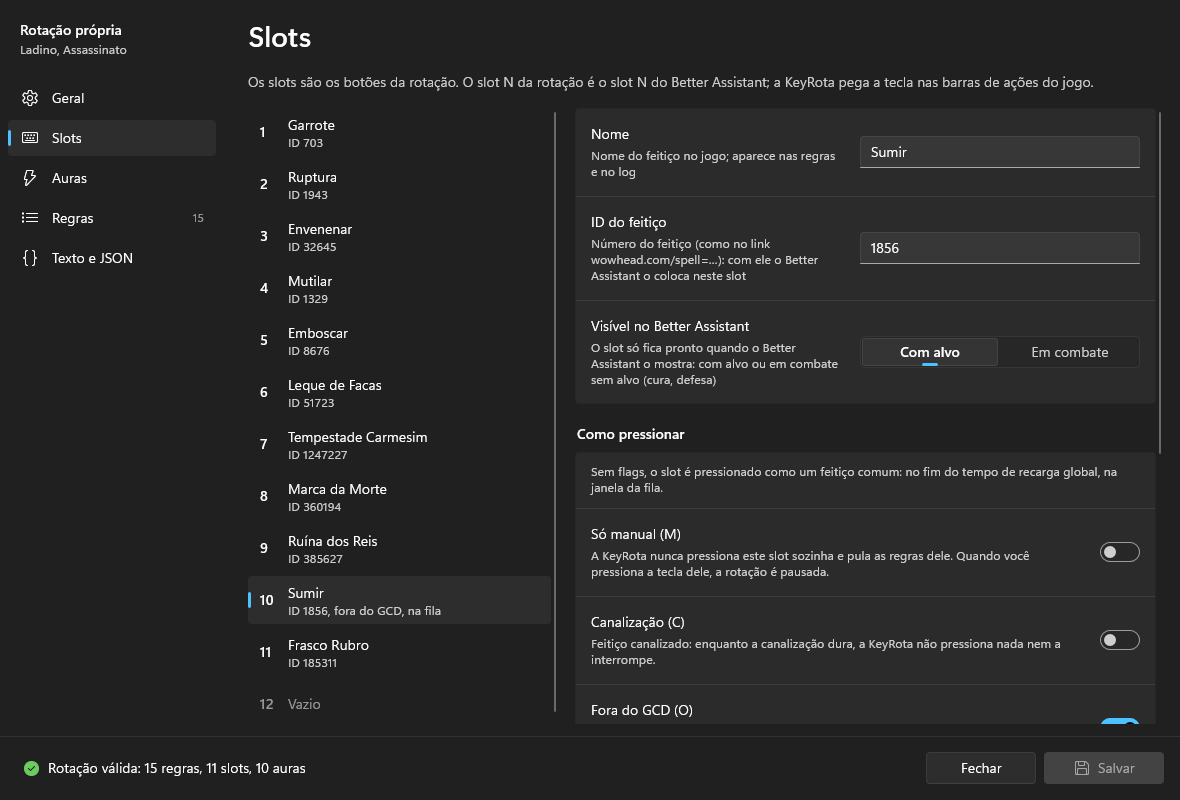Select slot 1 Garrote
The image size is (1180, 800).
pyautogui.click(x=400, y=133)
